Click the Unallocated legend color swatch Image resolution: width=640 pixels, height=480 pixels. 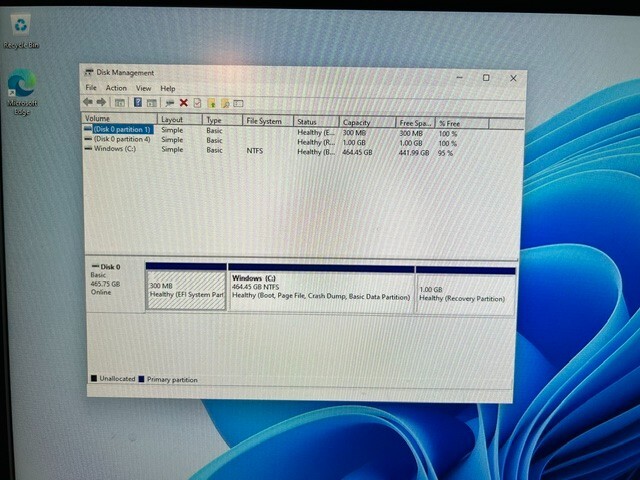coord(94,378)
